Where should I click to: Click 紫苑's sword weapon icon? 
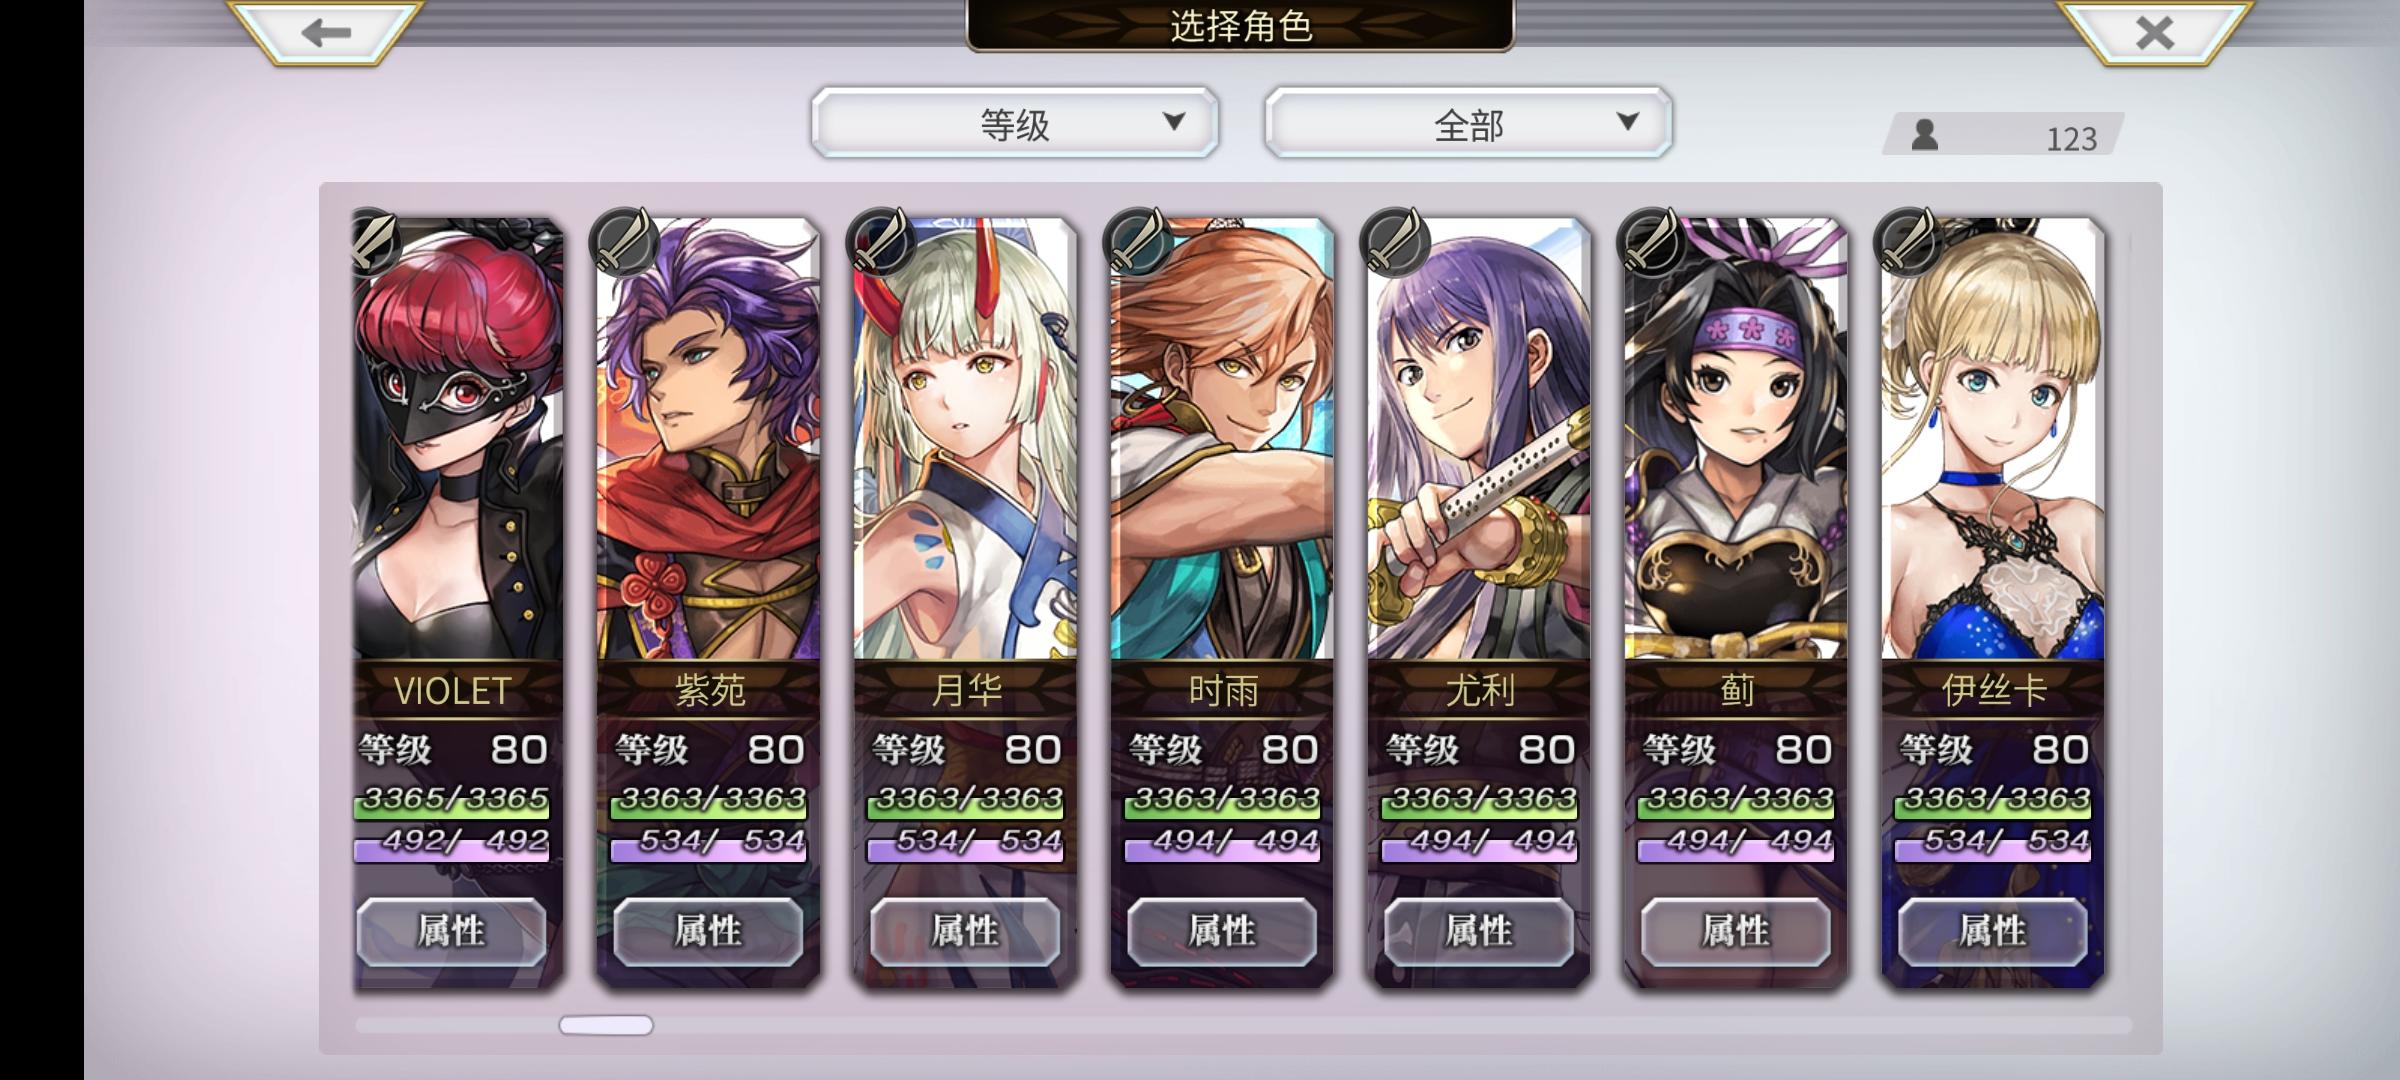click(623, 242)
